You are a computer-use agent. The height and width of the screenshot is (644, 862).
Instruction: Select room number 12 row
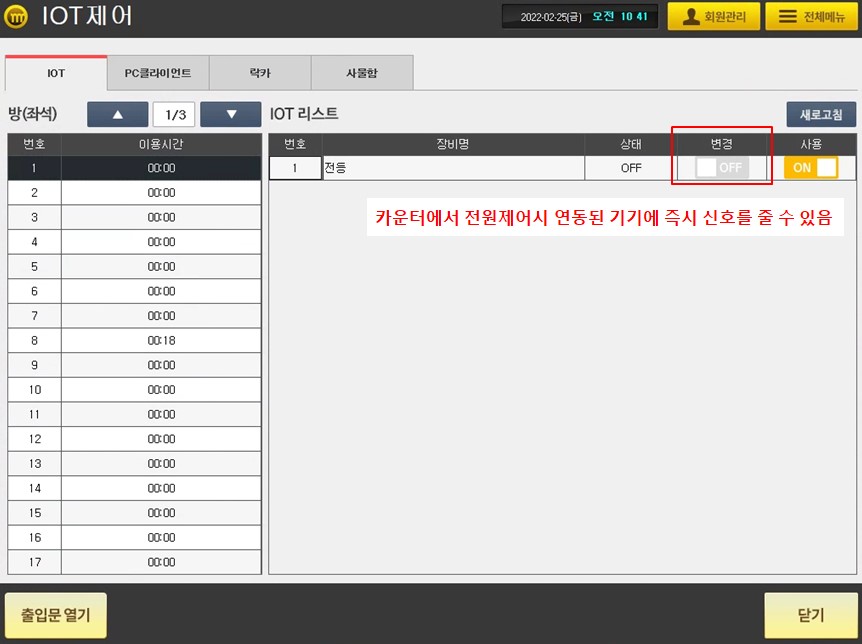pos(135,439)
